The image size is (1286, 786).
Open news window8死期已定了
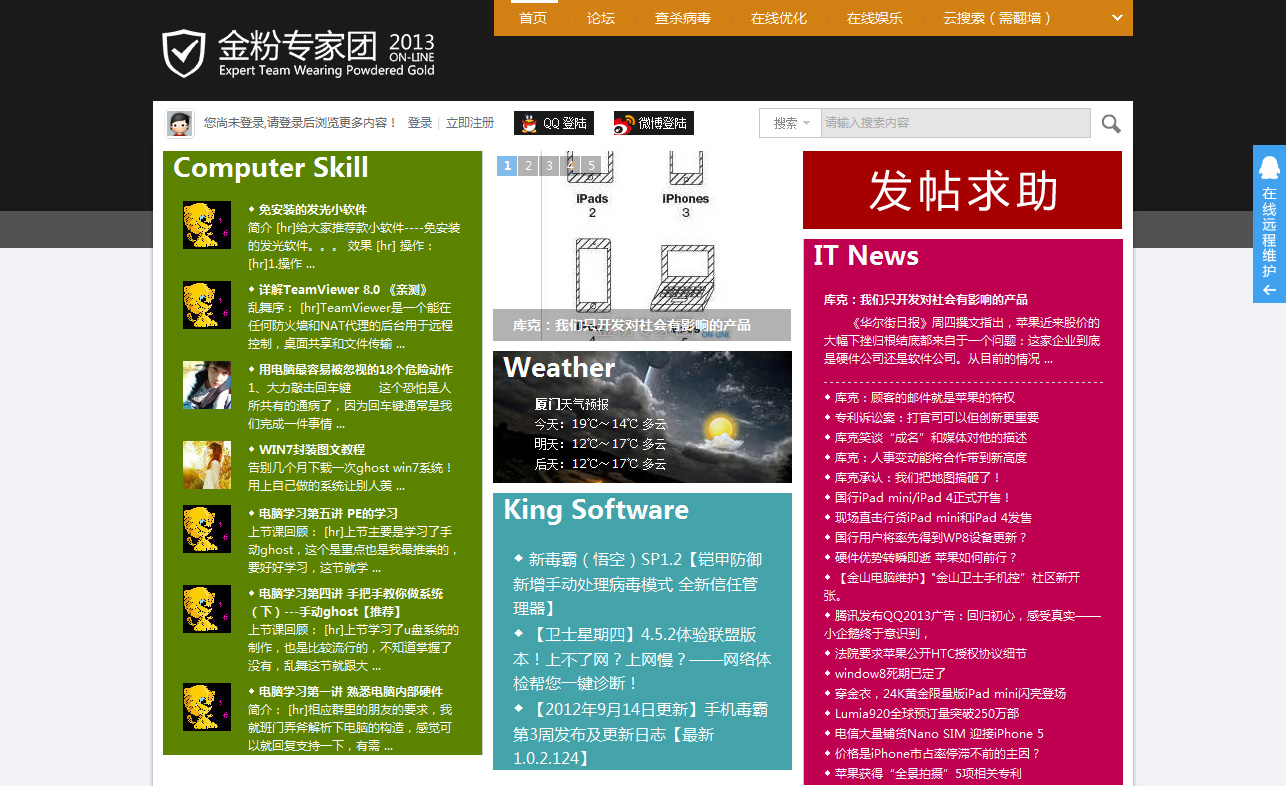890,674
